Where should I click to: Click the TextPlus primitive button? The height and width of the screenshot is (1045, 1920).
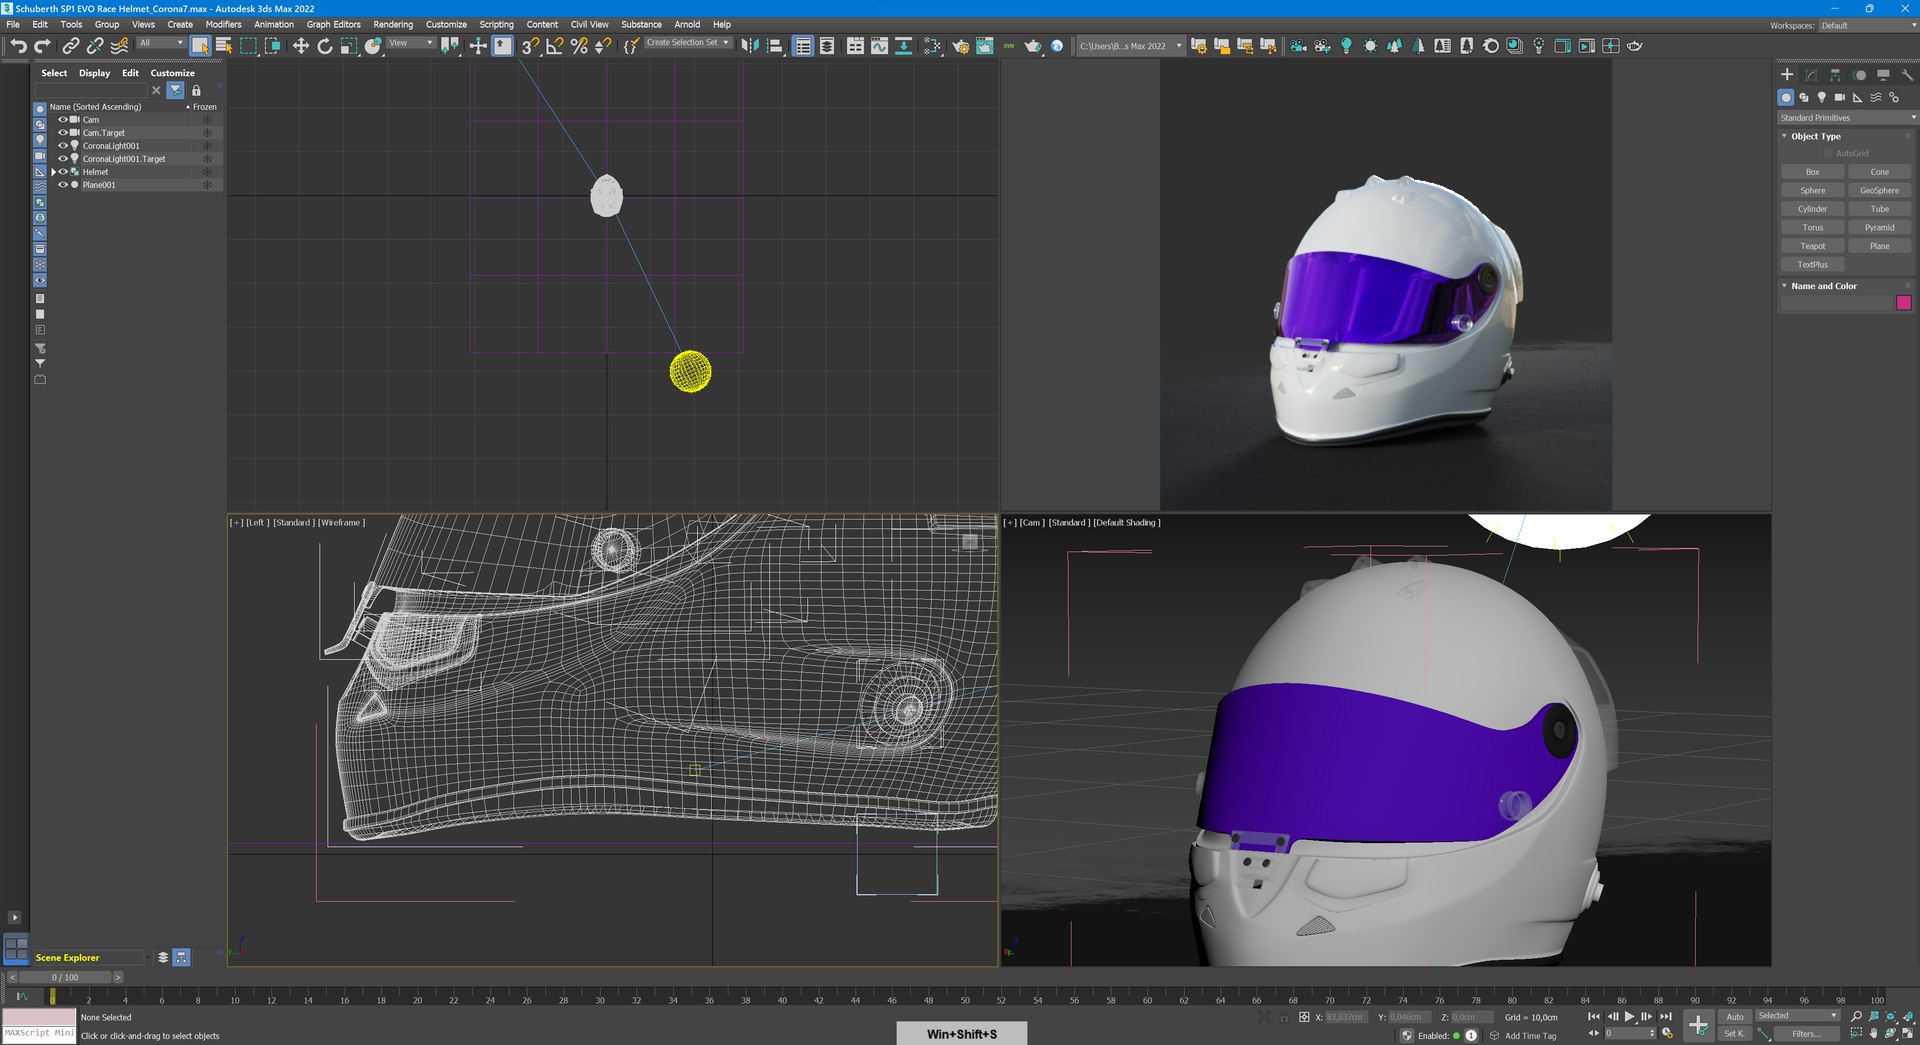point(1812,265)
